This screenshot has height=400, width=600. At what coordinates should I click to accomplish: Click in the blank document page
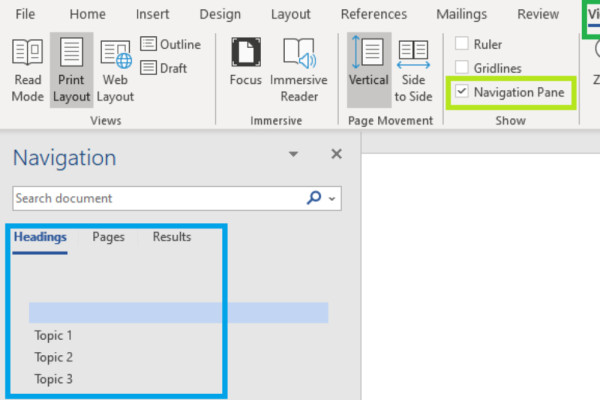point(481,276)
